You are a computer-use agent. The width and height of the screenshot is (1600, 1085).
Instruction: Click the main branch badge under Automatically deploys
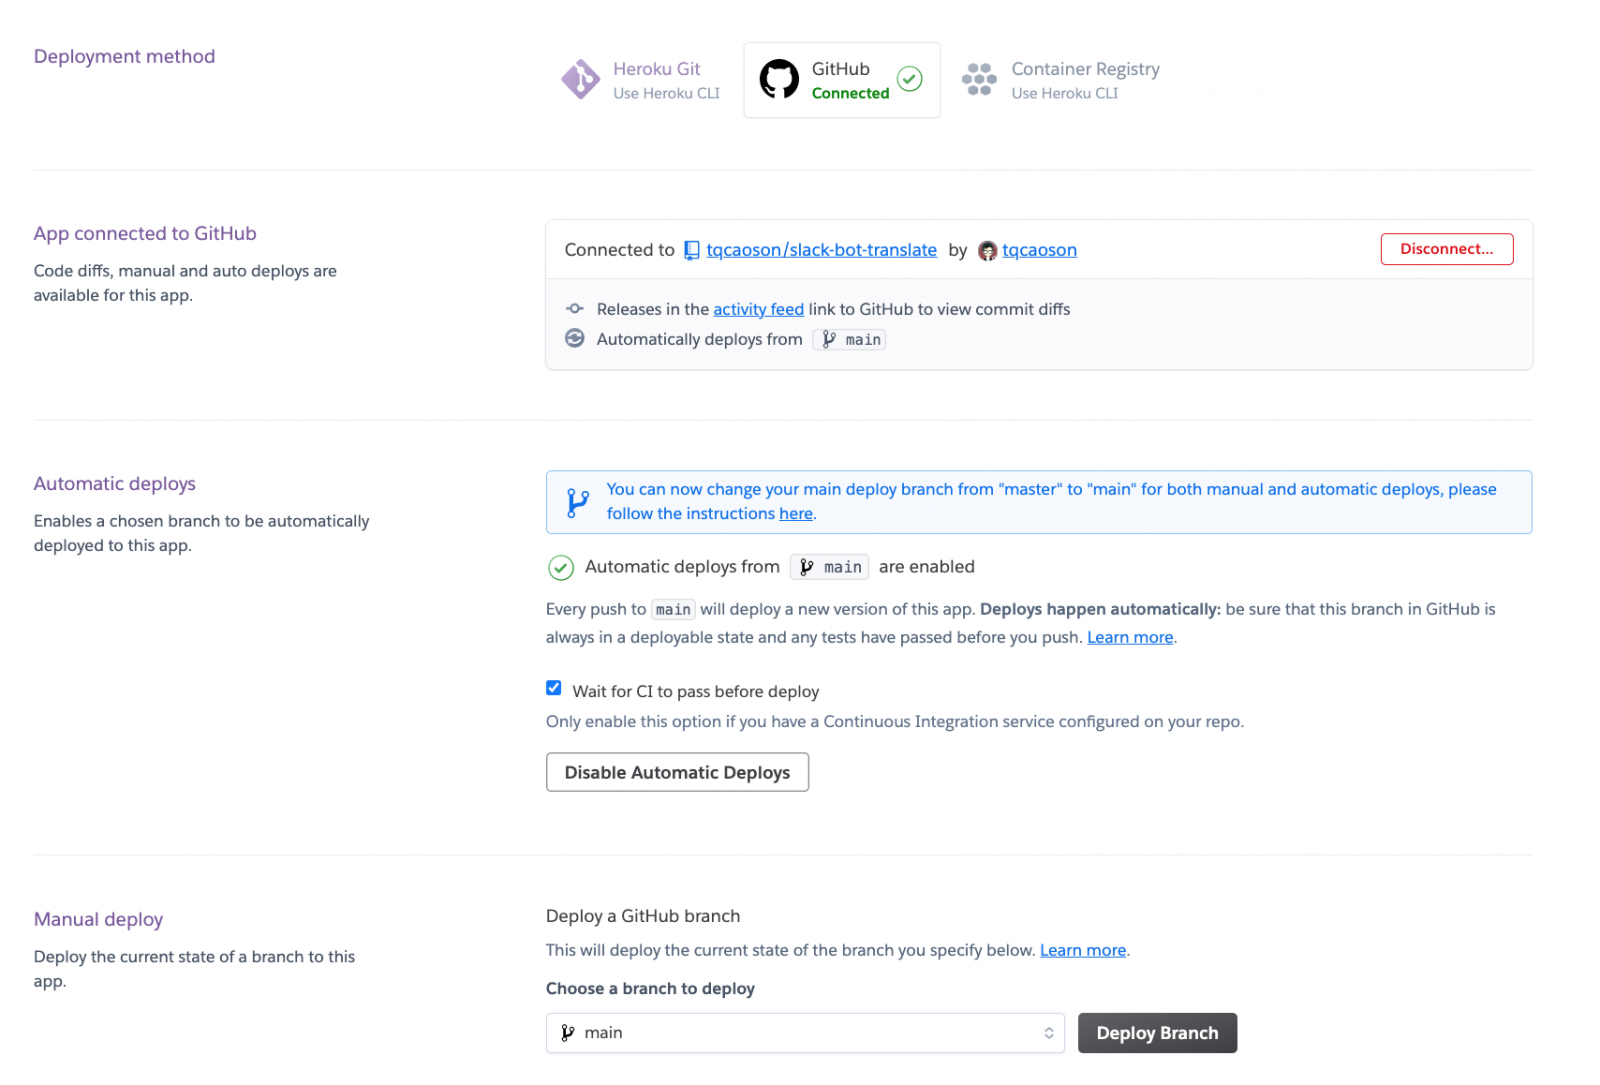click(x=849, y=340)
